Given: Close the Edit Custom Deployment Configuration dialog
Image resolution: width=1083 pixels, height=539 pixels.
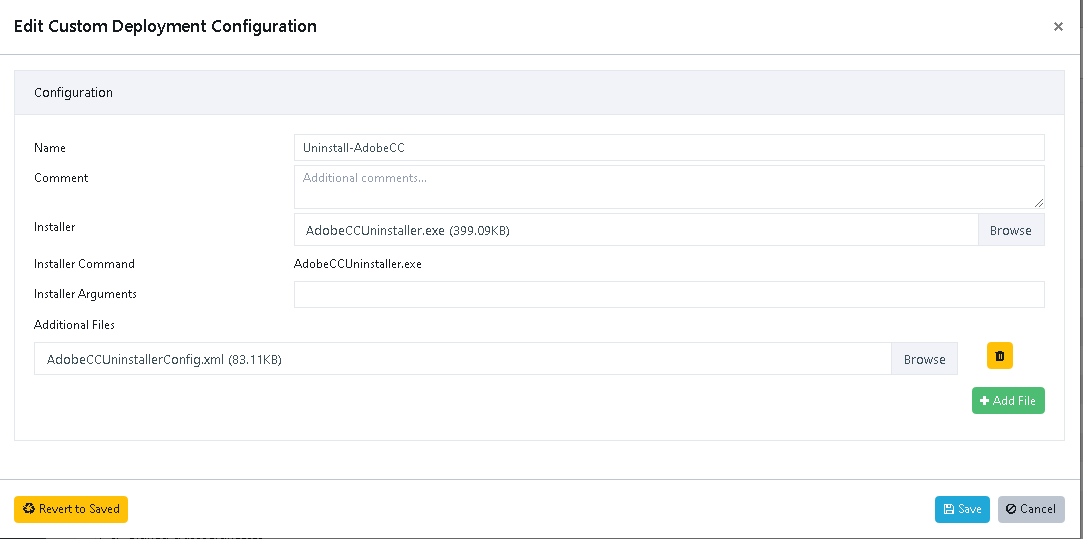Looking at the screenshot, I should 1057,27.
